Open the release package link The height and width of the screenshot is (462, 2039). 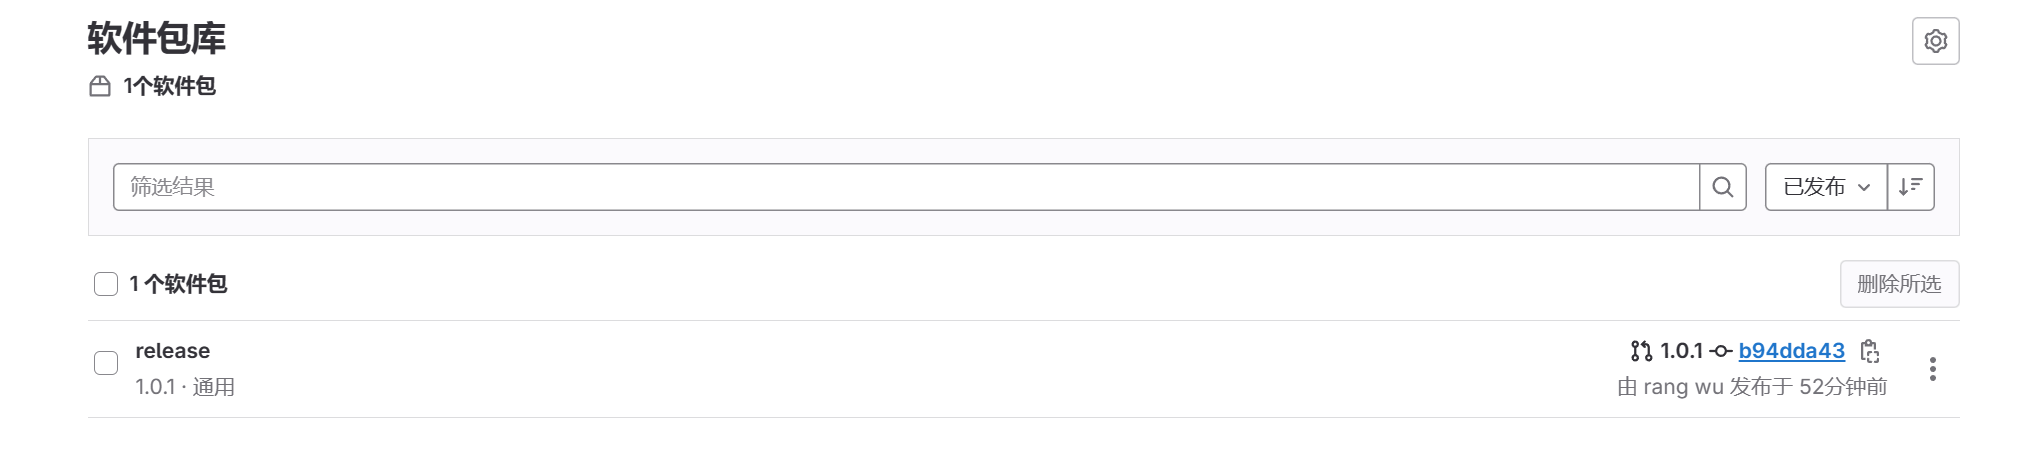tap(173, 351)
